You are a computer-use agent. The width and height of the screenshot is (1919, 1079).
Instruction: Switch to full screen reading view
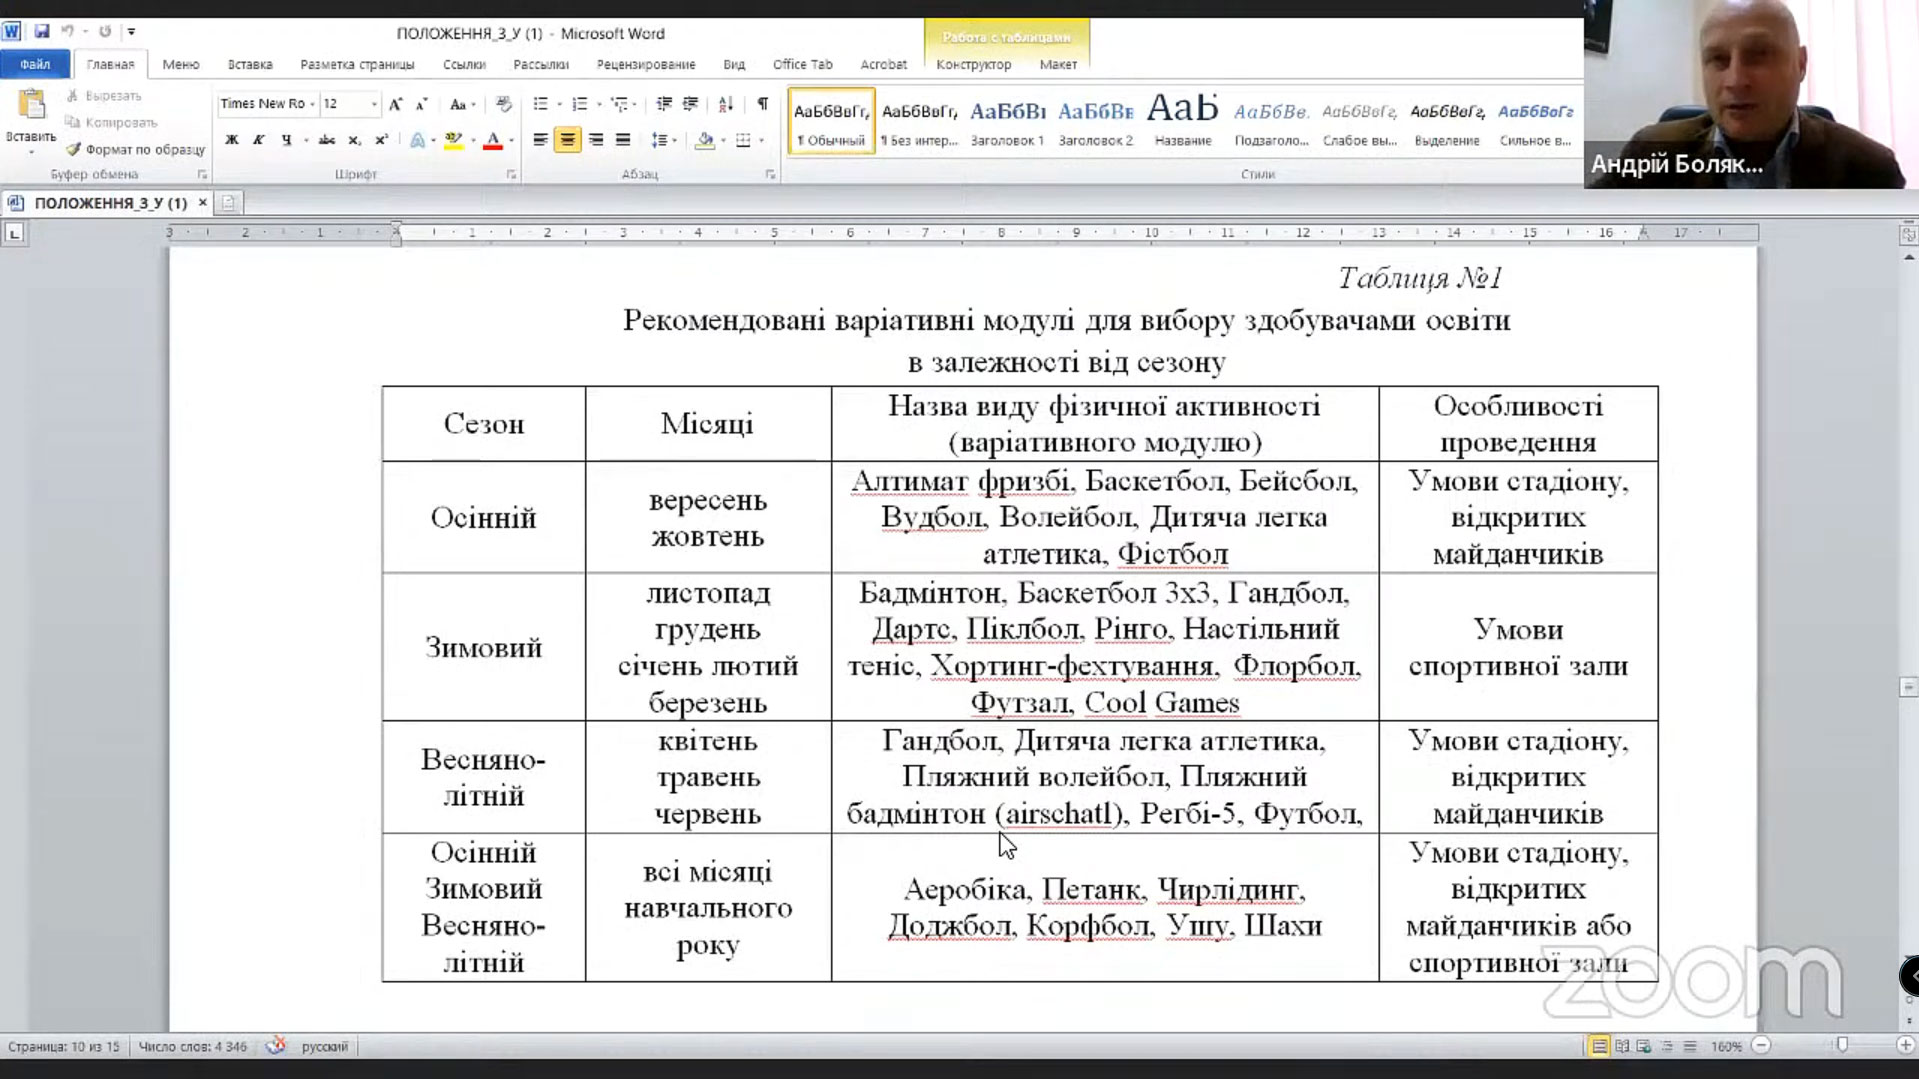[x=1622, y=1046]
